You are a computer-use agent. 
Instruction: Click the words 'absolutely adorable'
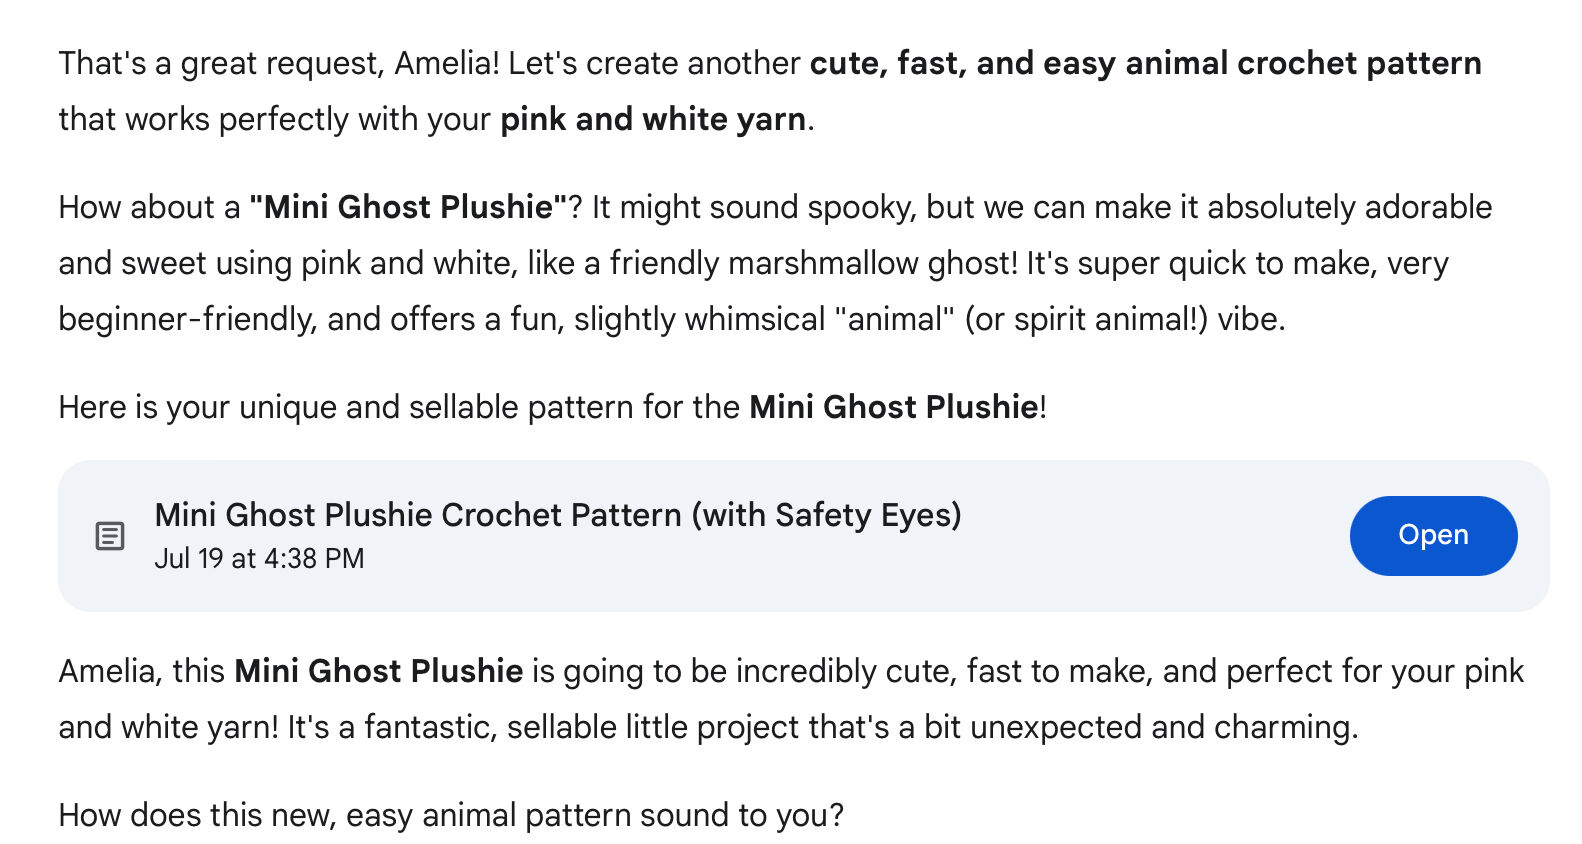click(x=1350, y=207)
